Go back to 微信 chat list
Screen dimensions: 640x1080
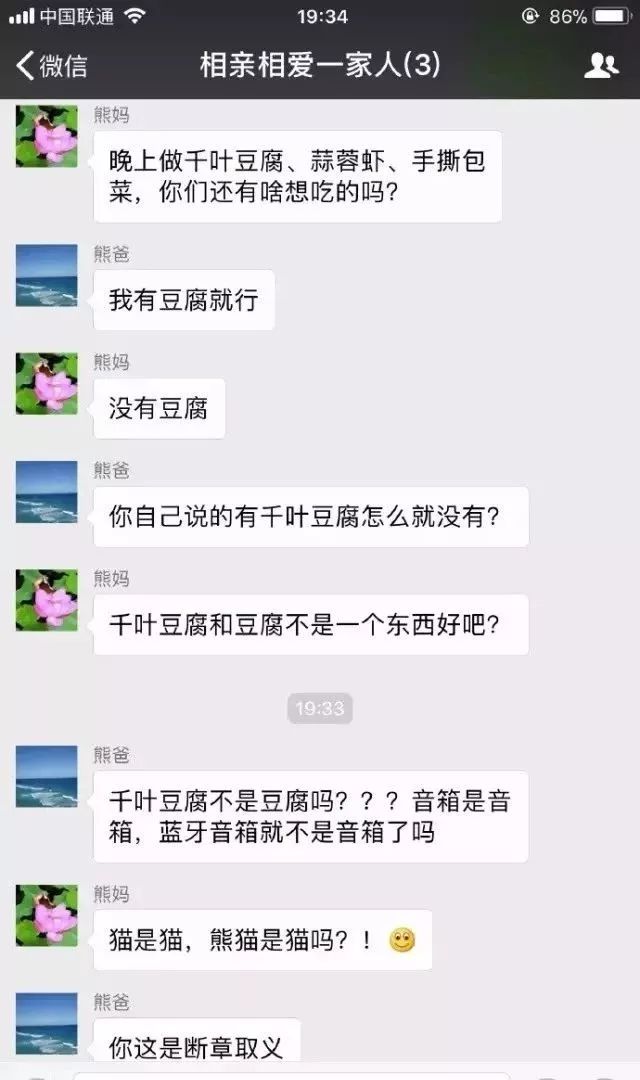point(52,66)
